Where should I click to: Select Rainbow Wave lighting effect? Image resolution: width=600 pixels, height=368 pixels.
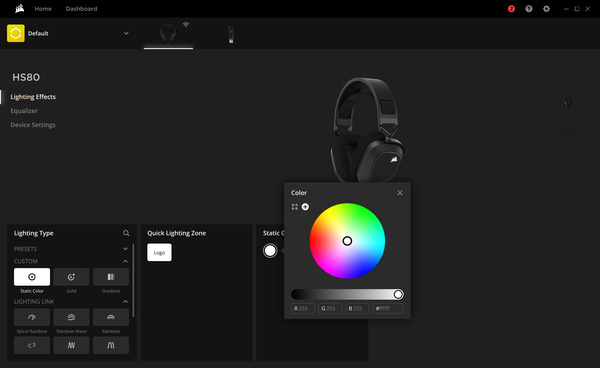tap(71, 317)
